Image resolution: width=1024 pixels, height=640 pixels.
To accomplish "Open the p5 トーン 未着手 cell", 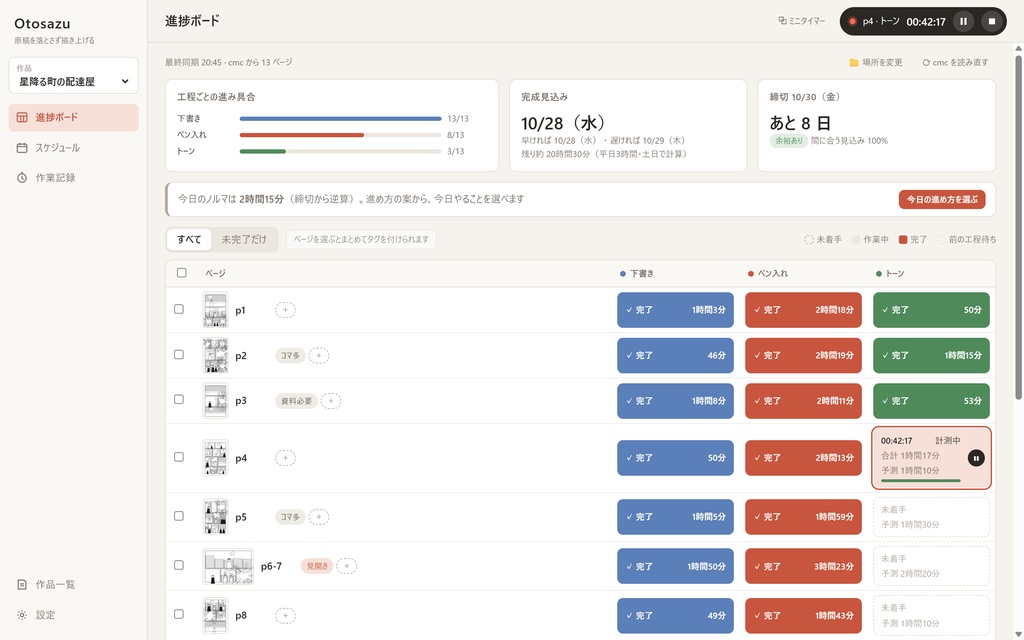I will tap(931, 517).
